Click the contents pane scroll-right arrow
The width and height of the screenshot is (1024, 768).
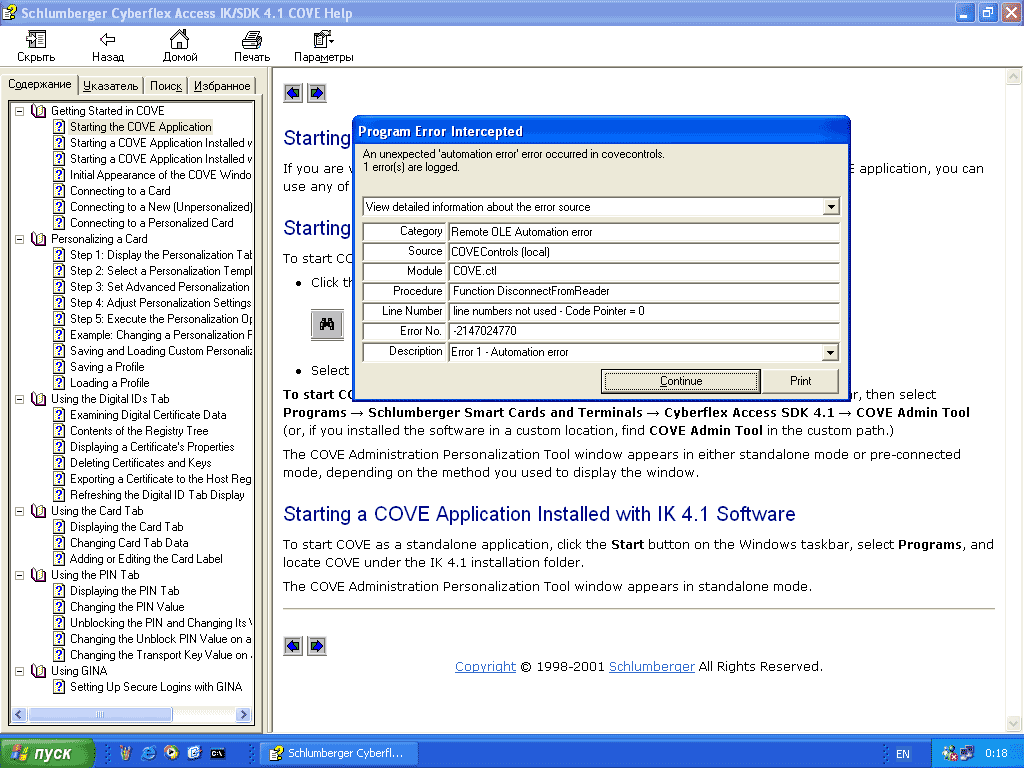click(244, 714)
